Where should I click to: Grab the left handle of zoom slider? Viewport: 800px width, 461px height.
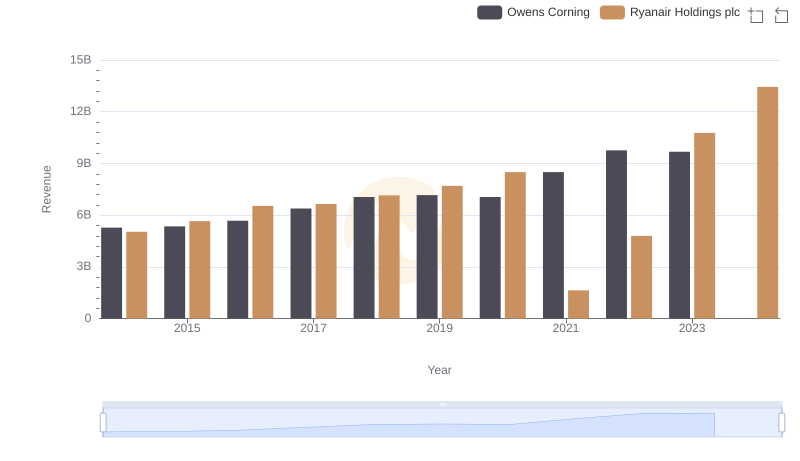point(103,423)
